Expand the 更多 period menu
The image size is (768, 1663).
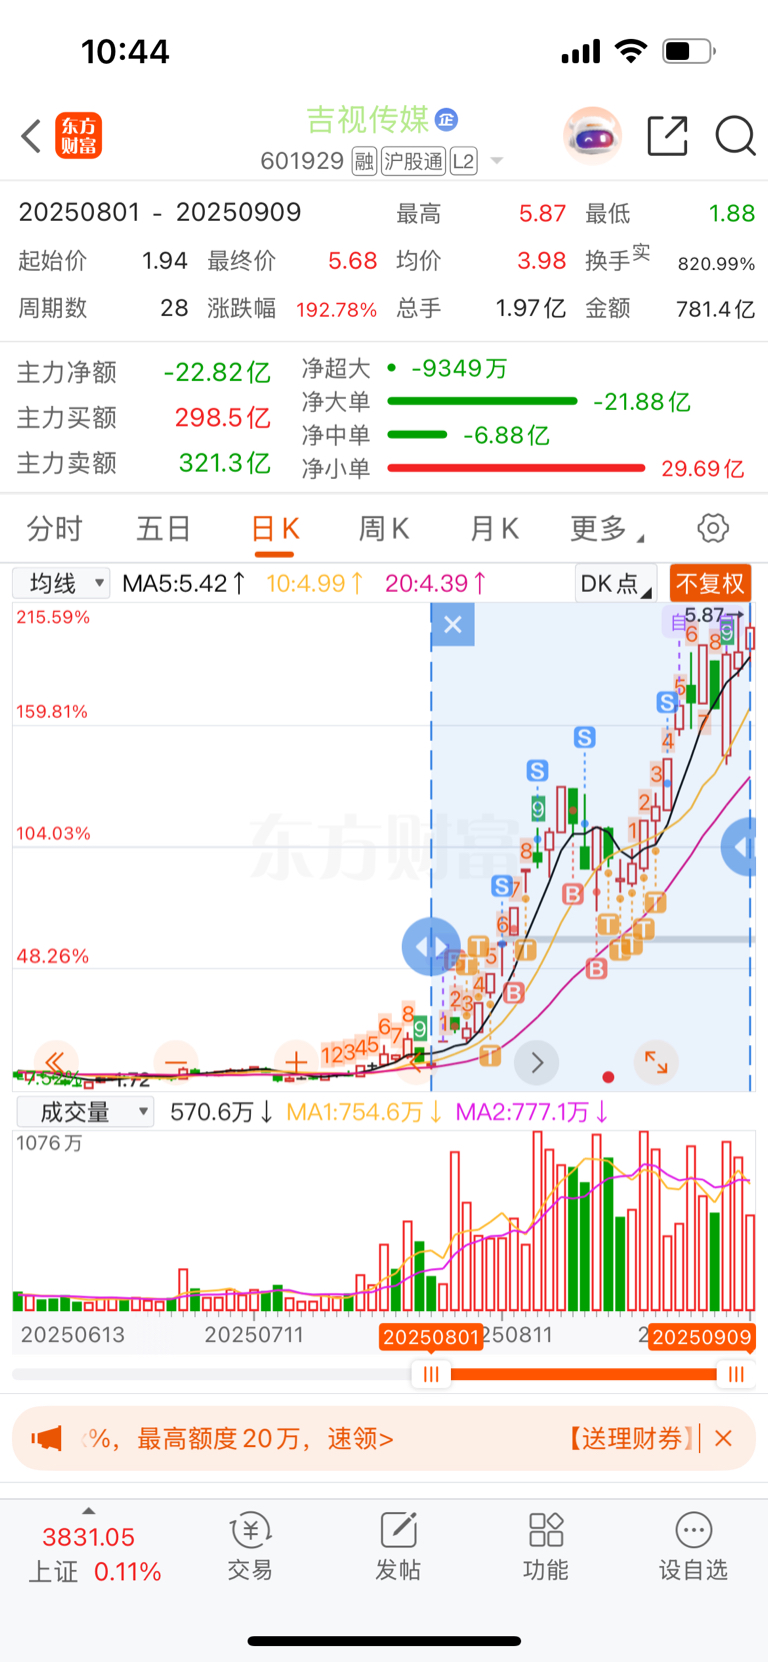click(607, 528)
